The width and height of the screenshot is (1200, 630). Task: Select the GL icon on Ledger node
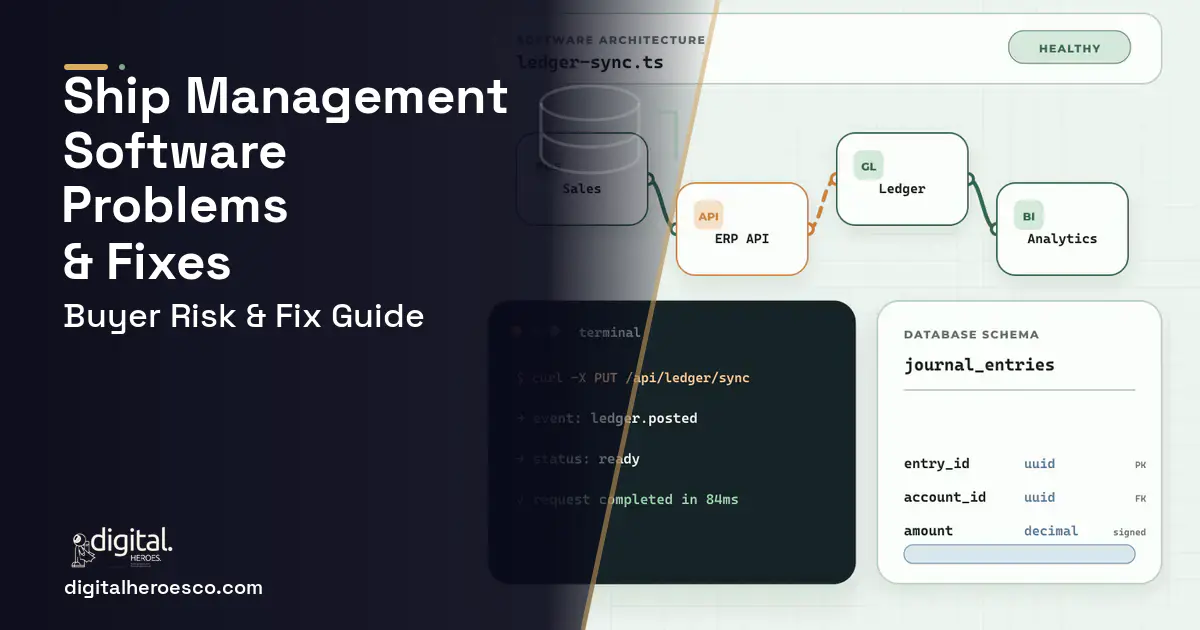pos(868,166)
